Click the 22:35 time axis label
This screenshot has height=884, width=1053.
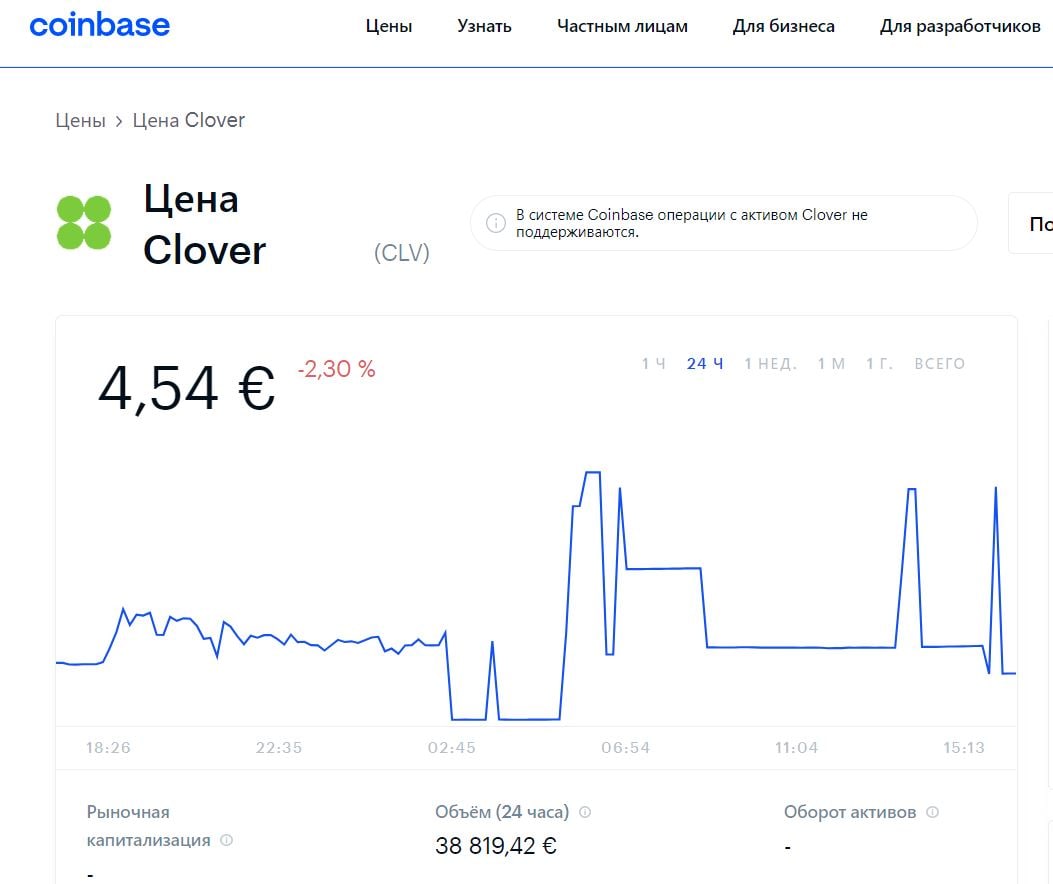point(279,748)
